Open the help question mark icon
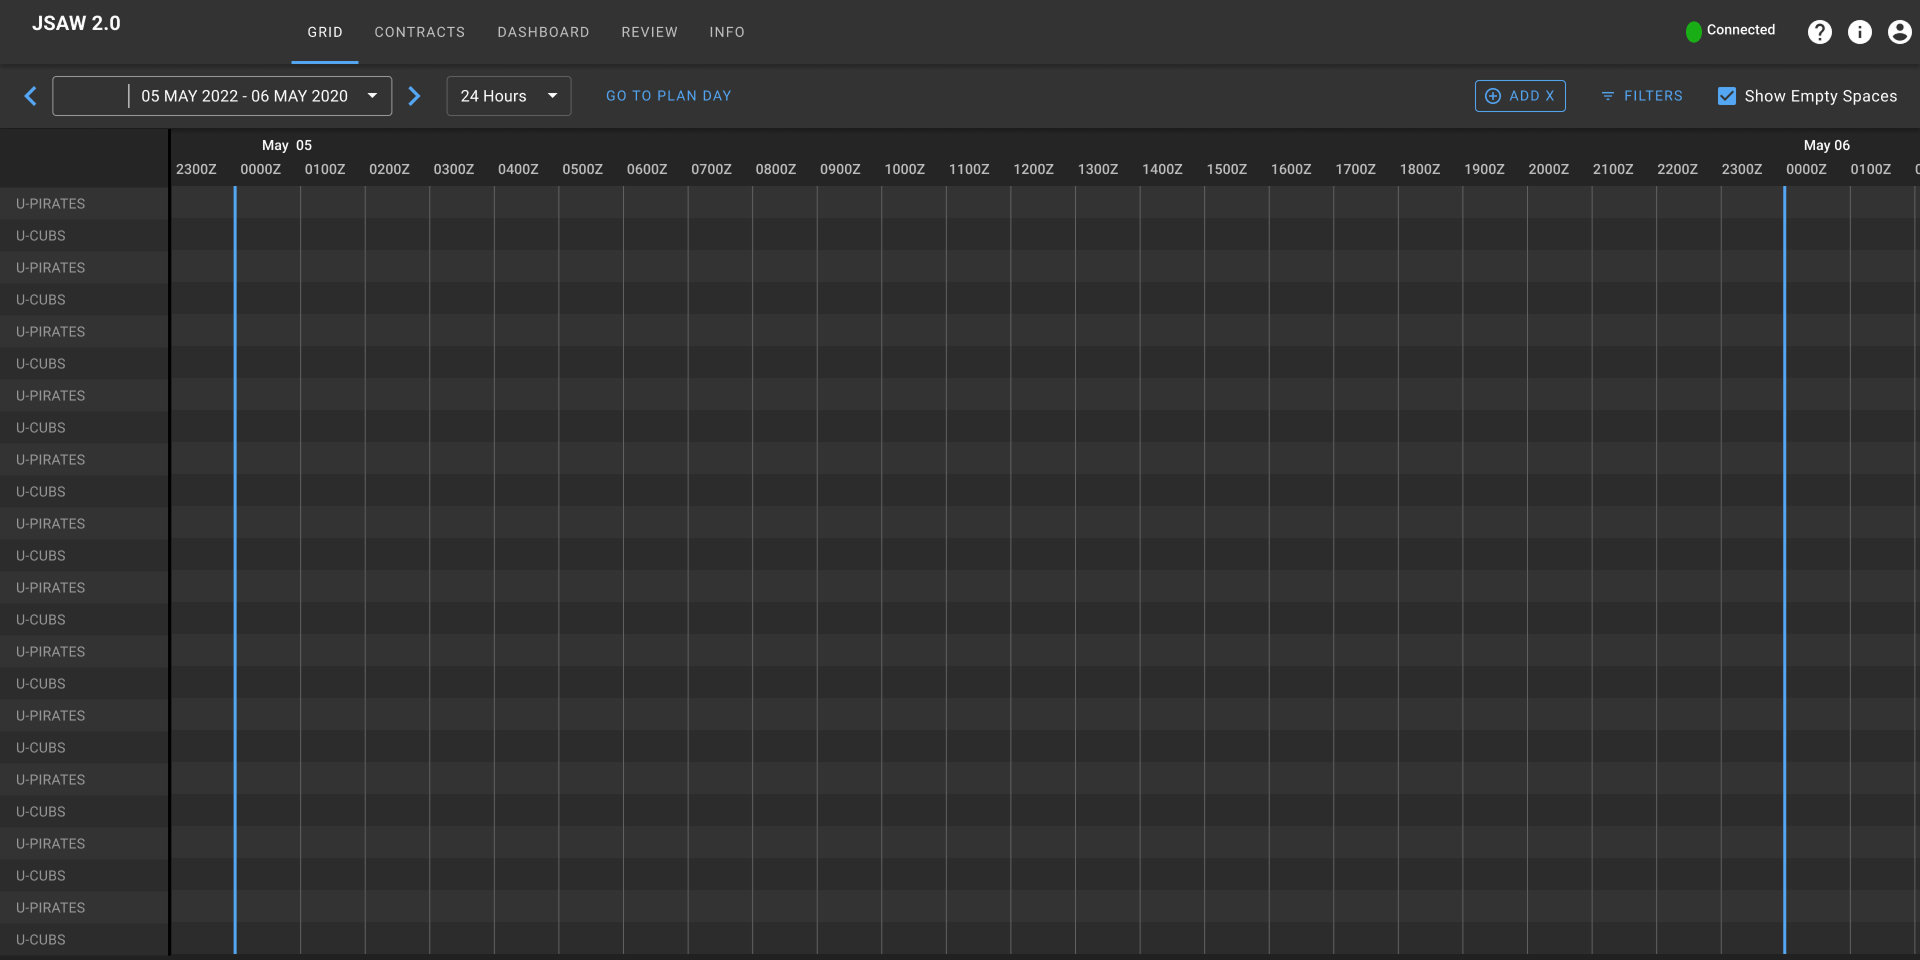The image size is (1920, 960). [1820, 32]
